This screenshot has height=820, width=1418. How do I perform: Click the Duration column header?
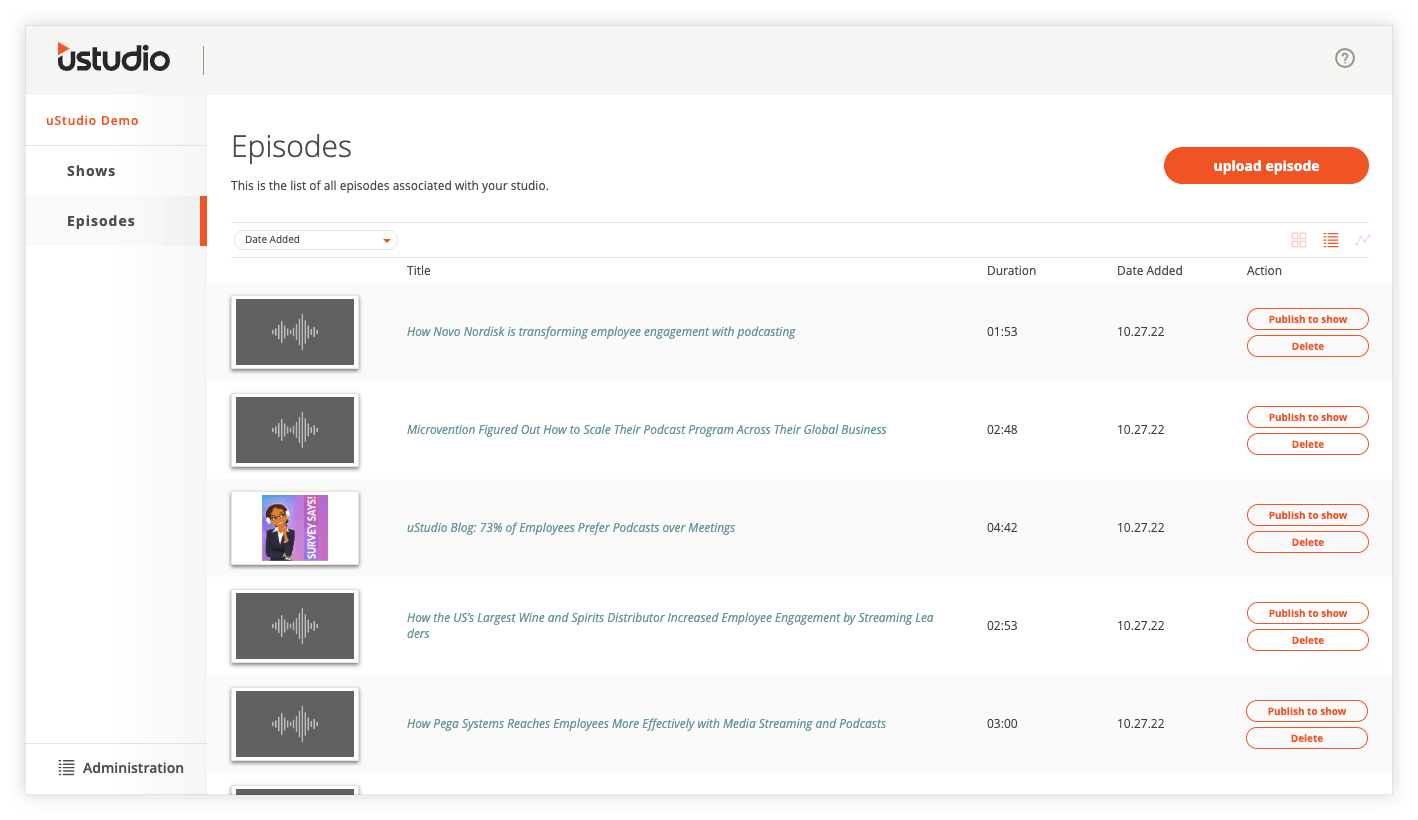[x=1011, y=271]
